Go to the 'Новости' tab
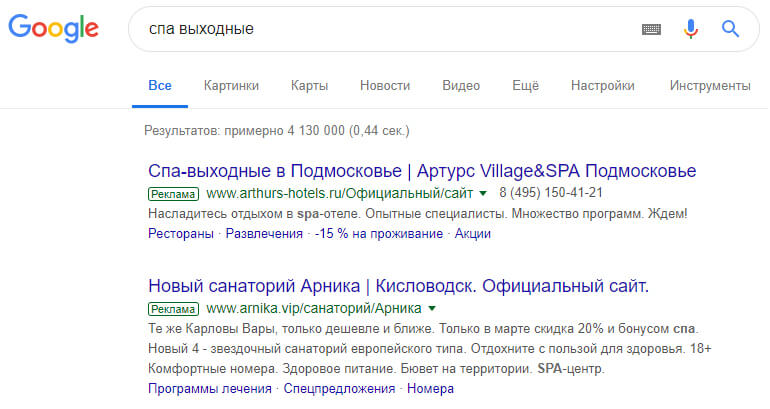 point(385,85)
